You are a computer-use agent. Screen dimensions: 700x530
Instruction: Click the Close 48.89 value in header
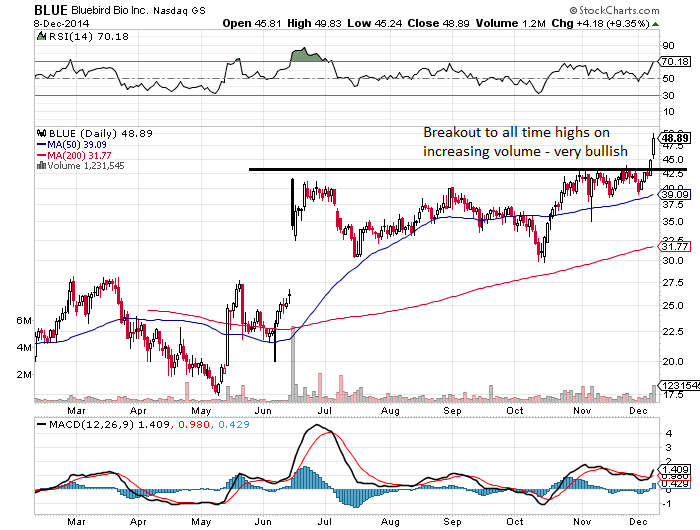click(438, 23)
